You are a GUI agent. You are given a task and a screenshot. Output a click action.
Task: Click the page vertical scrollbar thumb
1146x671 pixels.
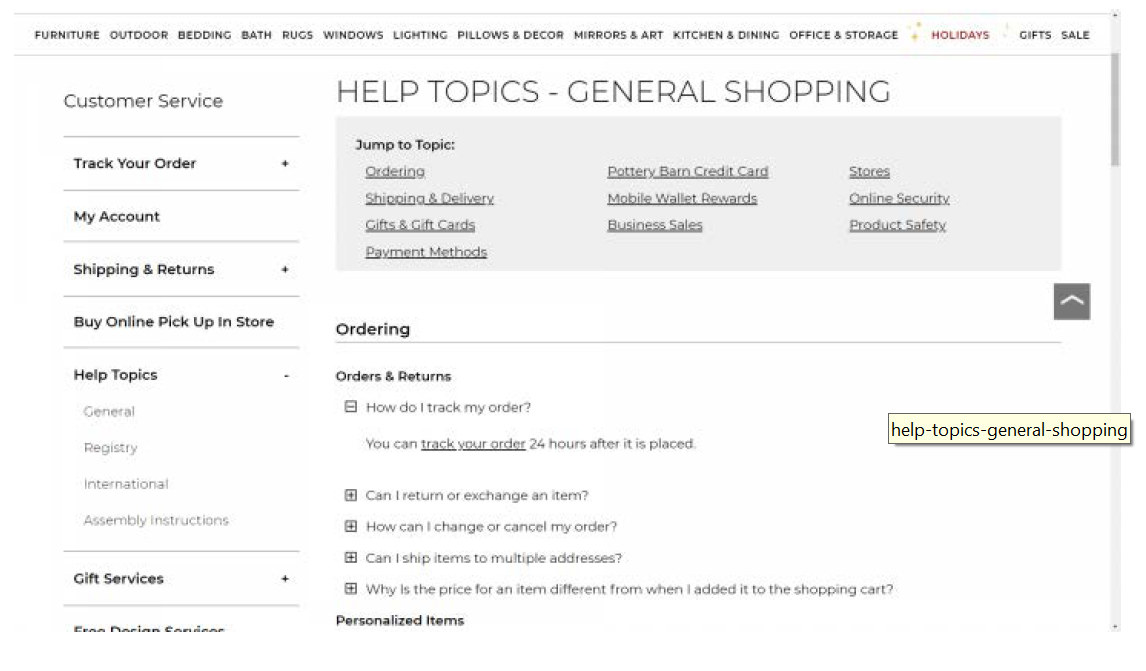coord(1115,110)
